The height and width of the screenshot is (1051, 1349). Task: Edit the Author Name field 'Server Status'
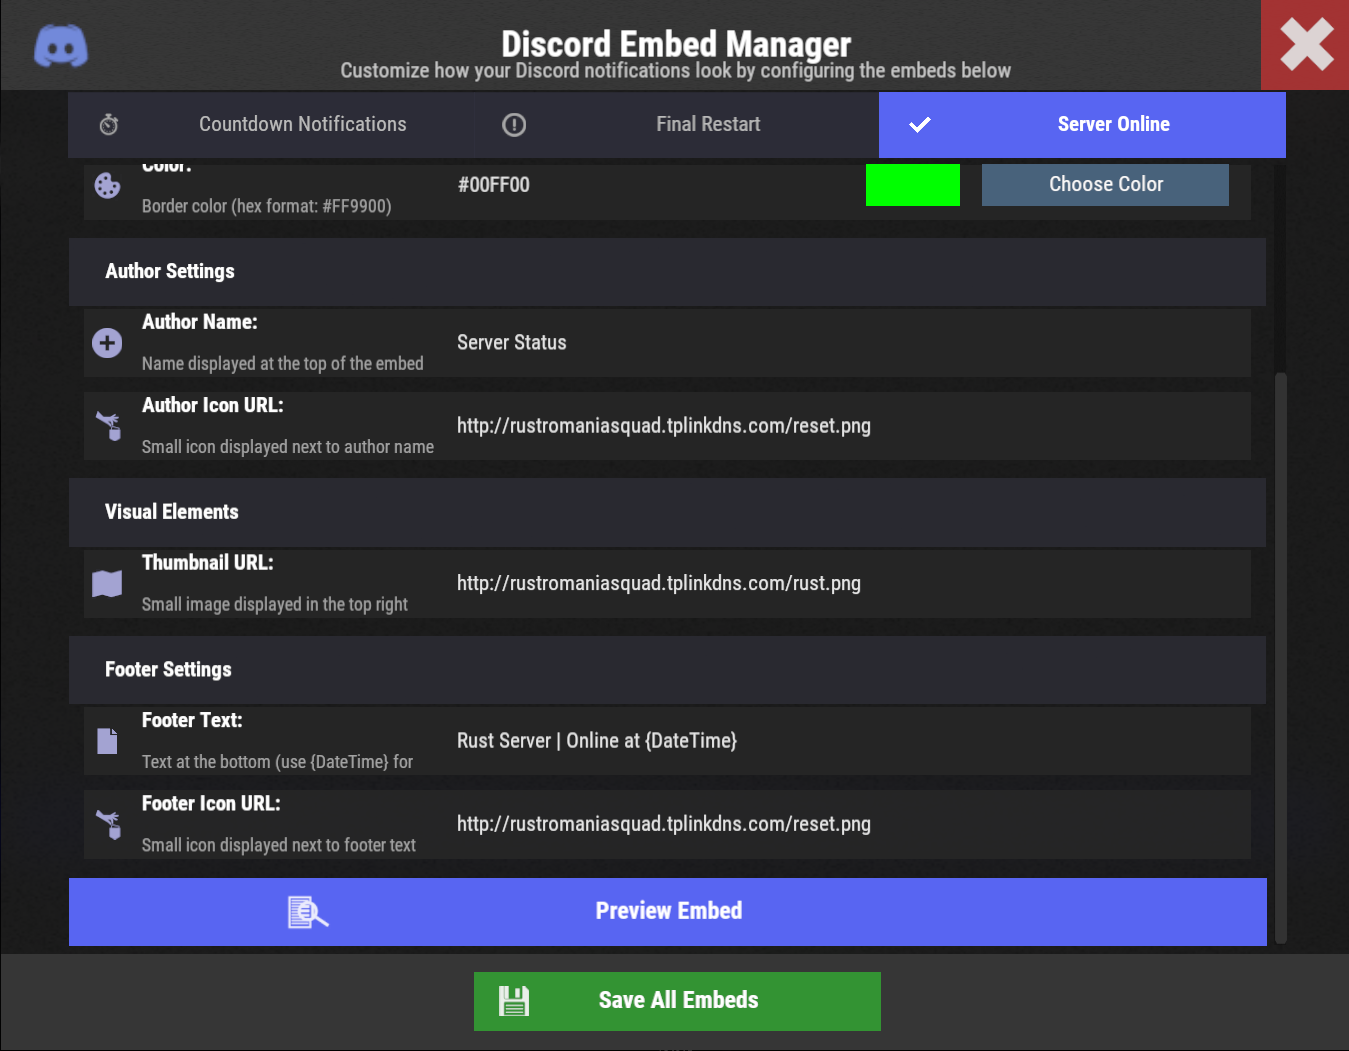tap(850, 343)
